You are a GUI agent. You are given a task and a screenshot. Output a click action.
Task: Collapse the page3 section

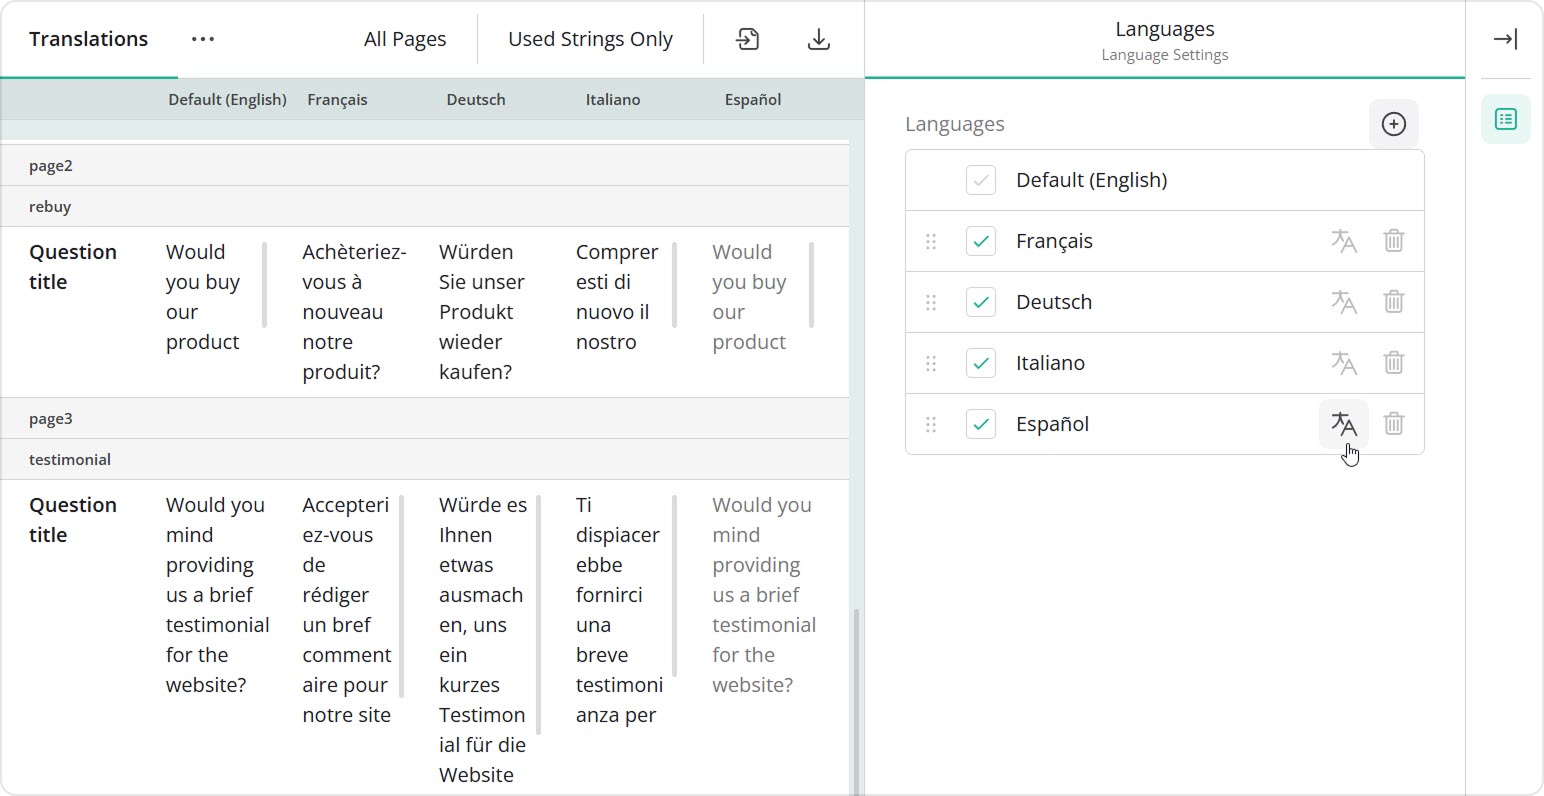tap(50, 417)
